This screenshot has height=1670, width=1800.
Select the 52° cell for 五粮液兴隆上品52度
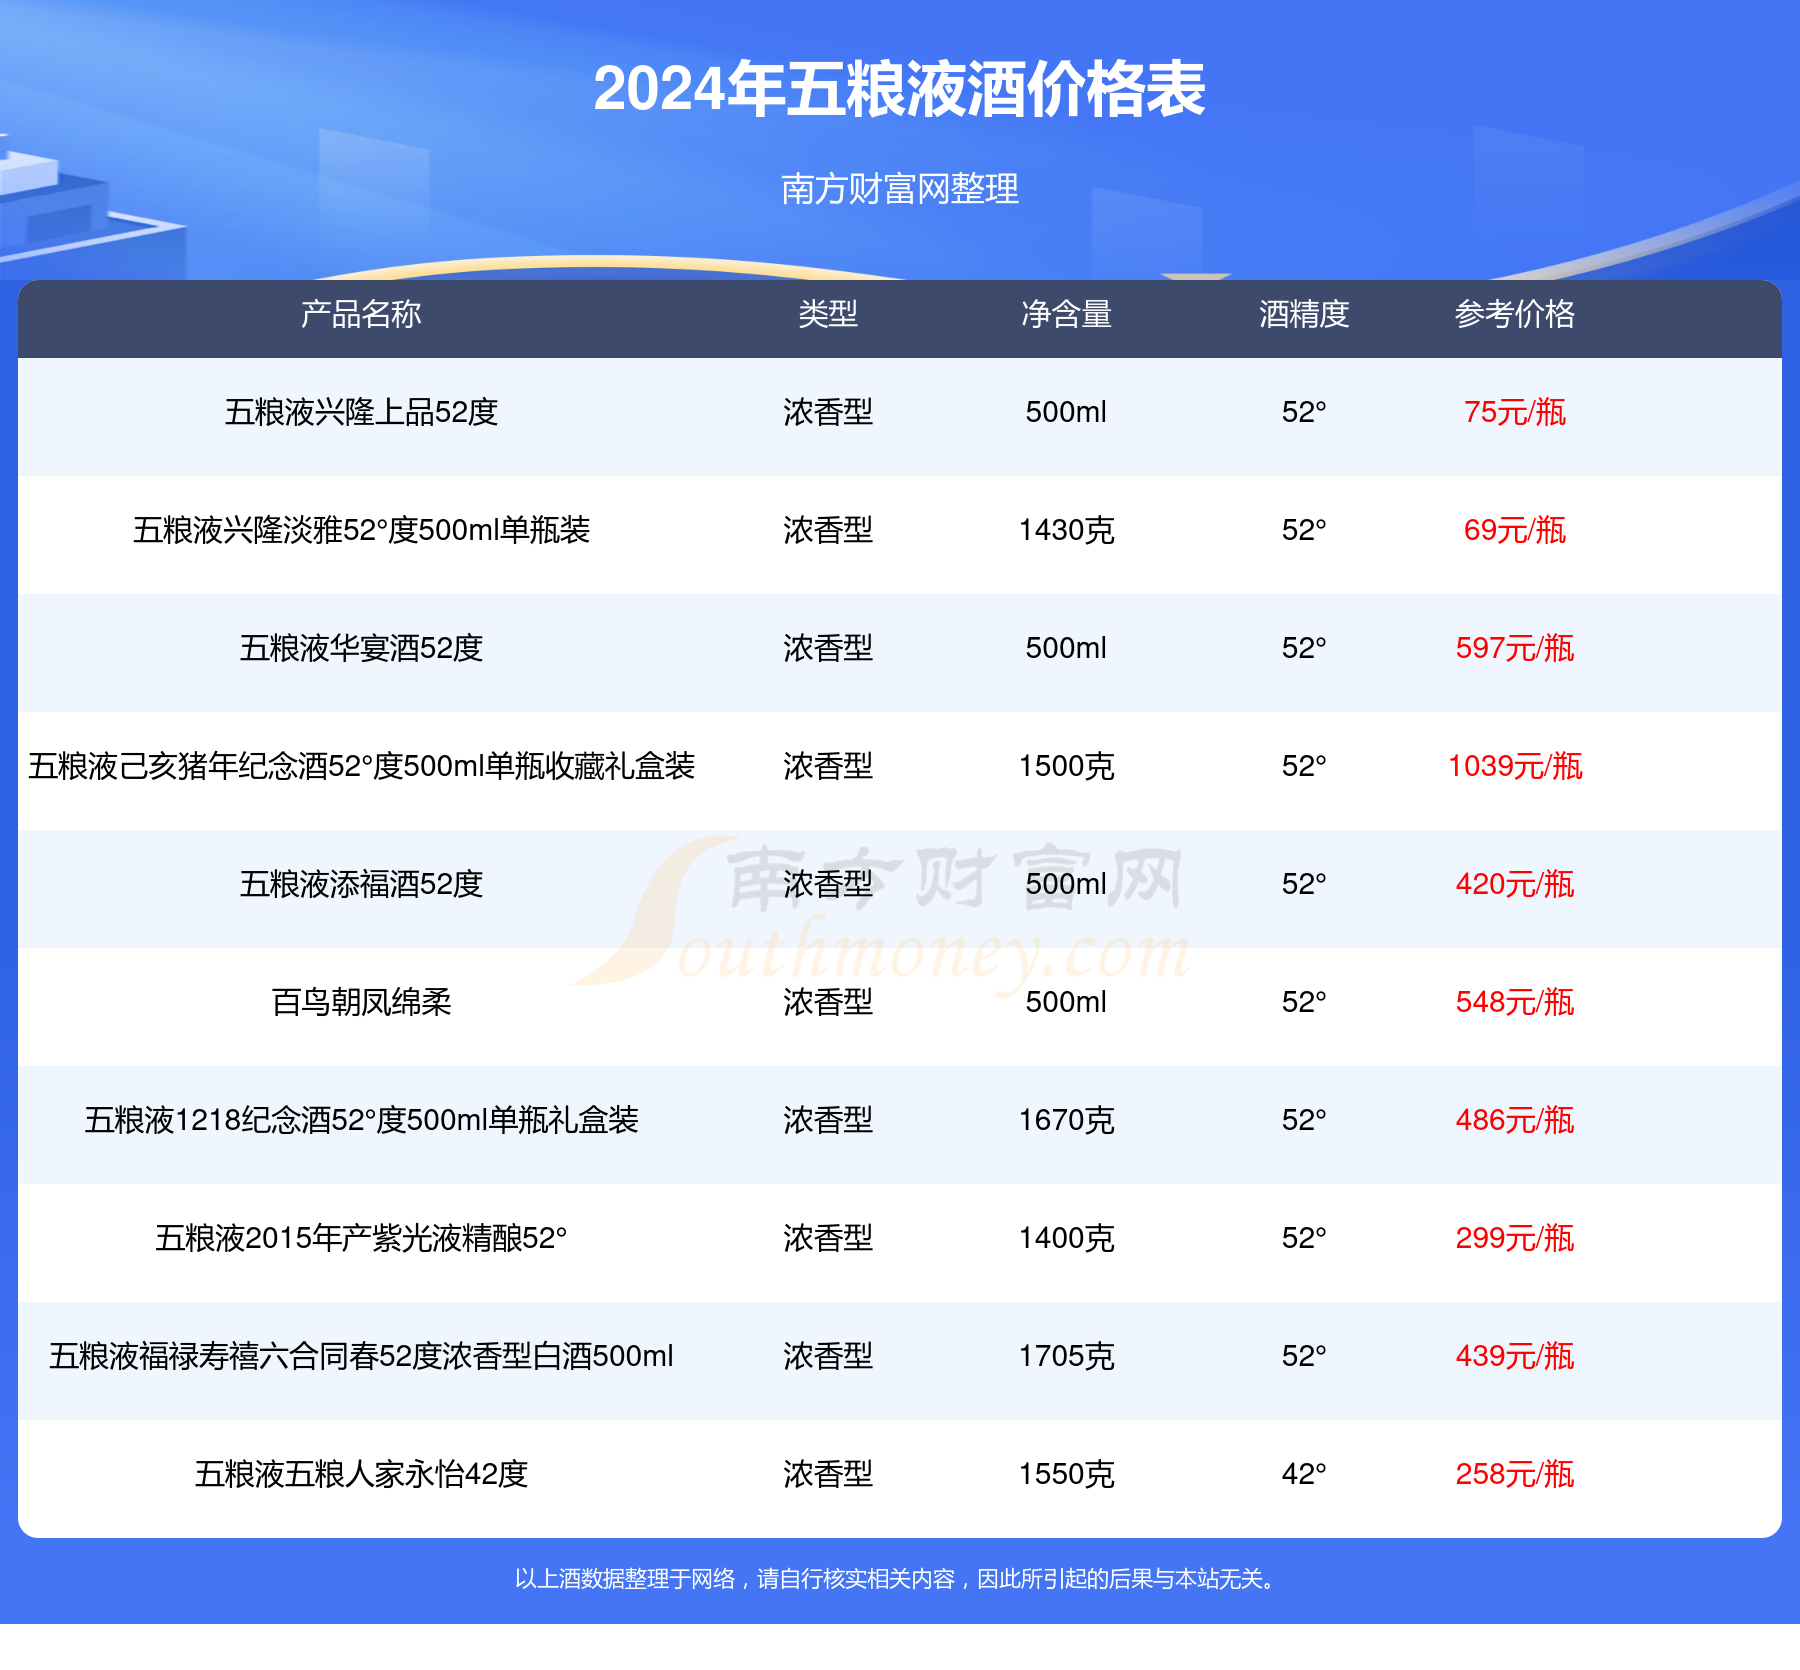pos(1304,412)
